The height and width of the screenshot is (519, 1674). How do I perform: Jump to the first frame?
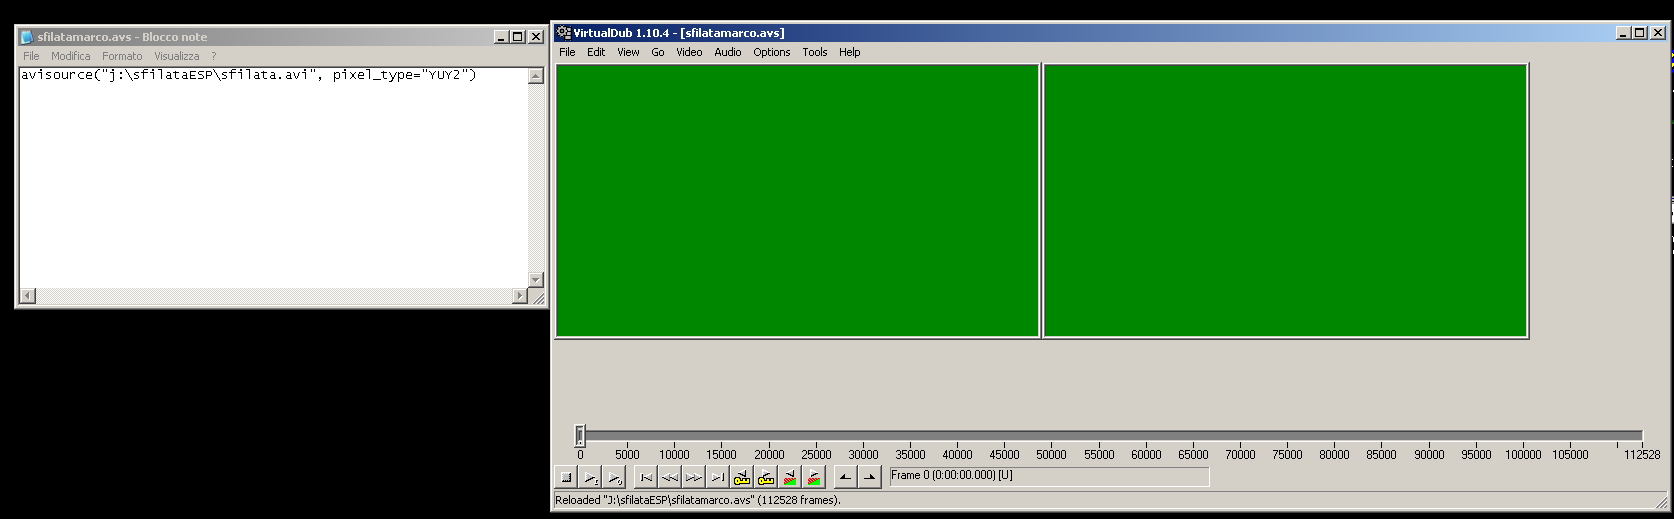coord(646,478)
